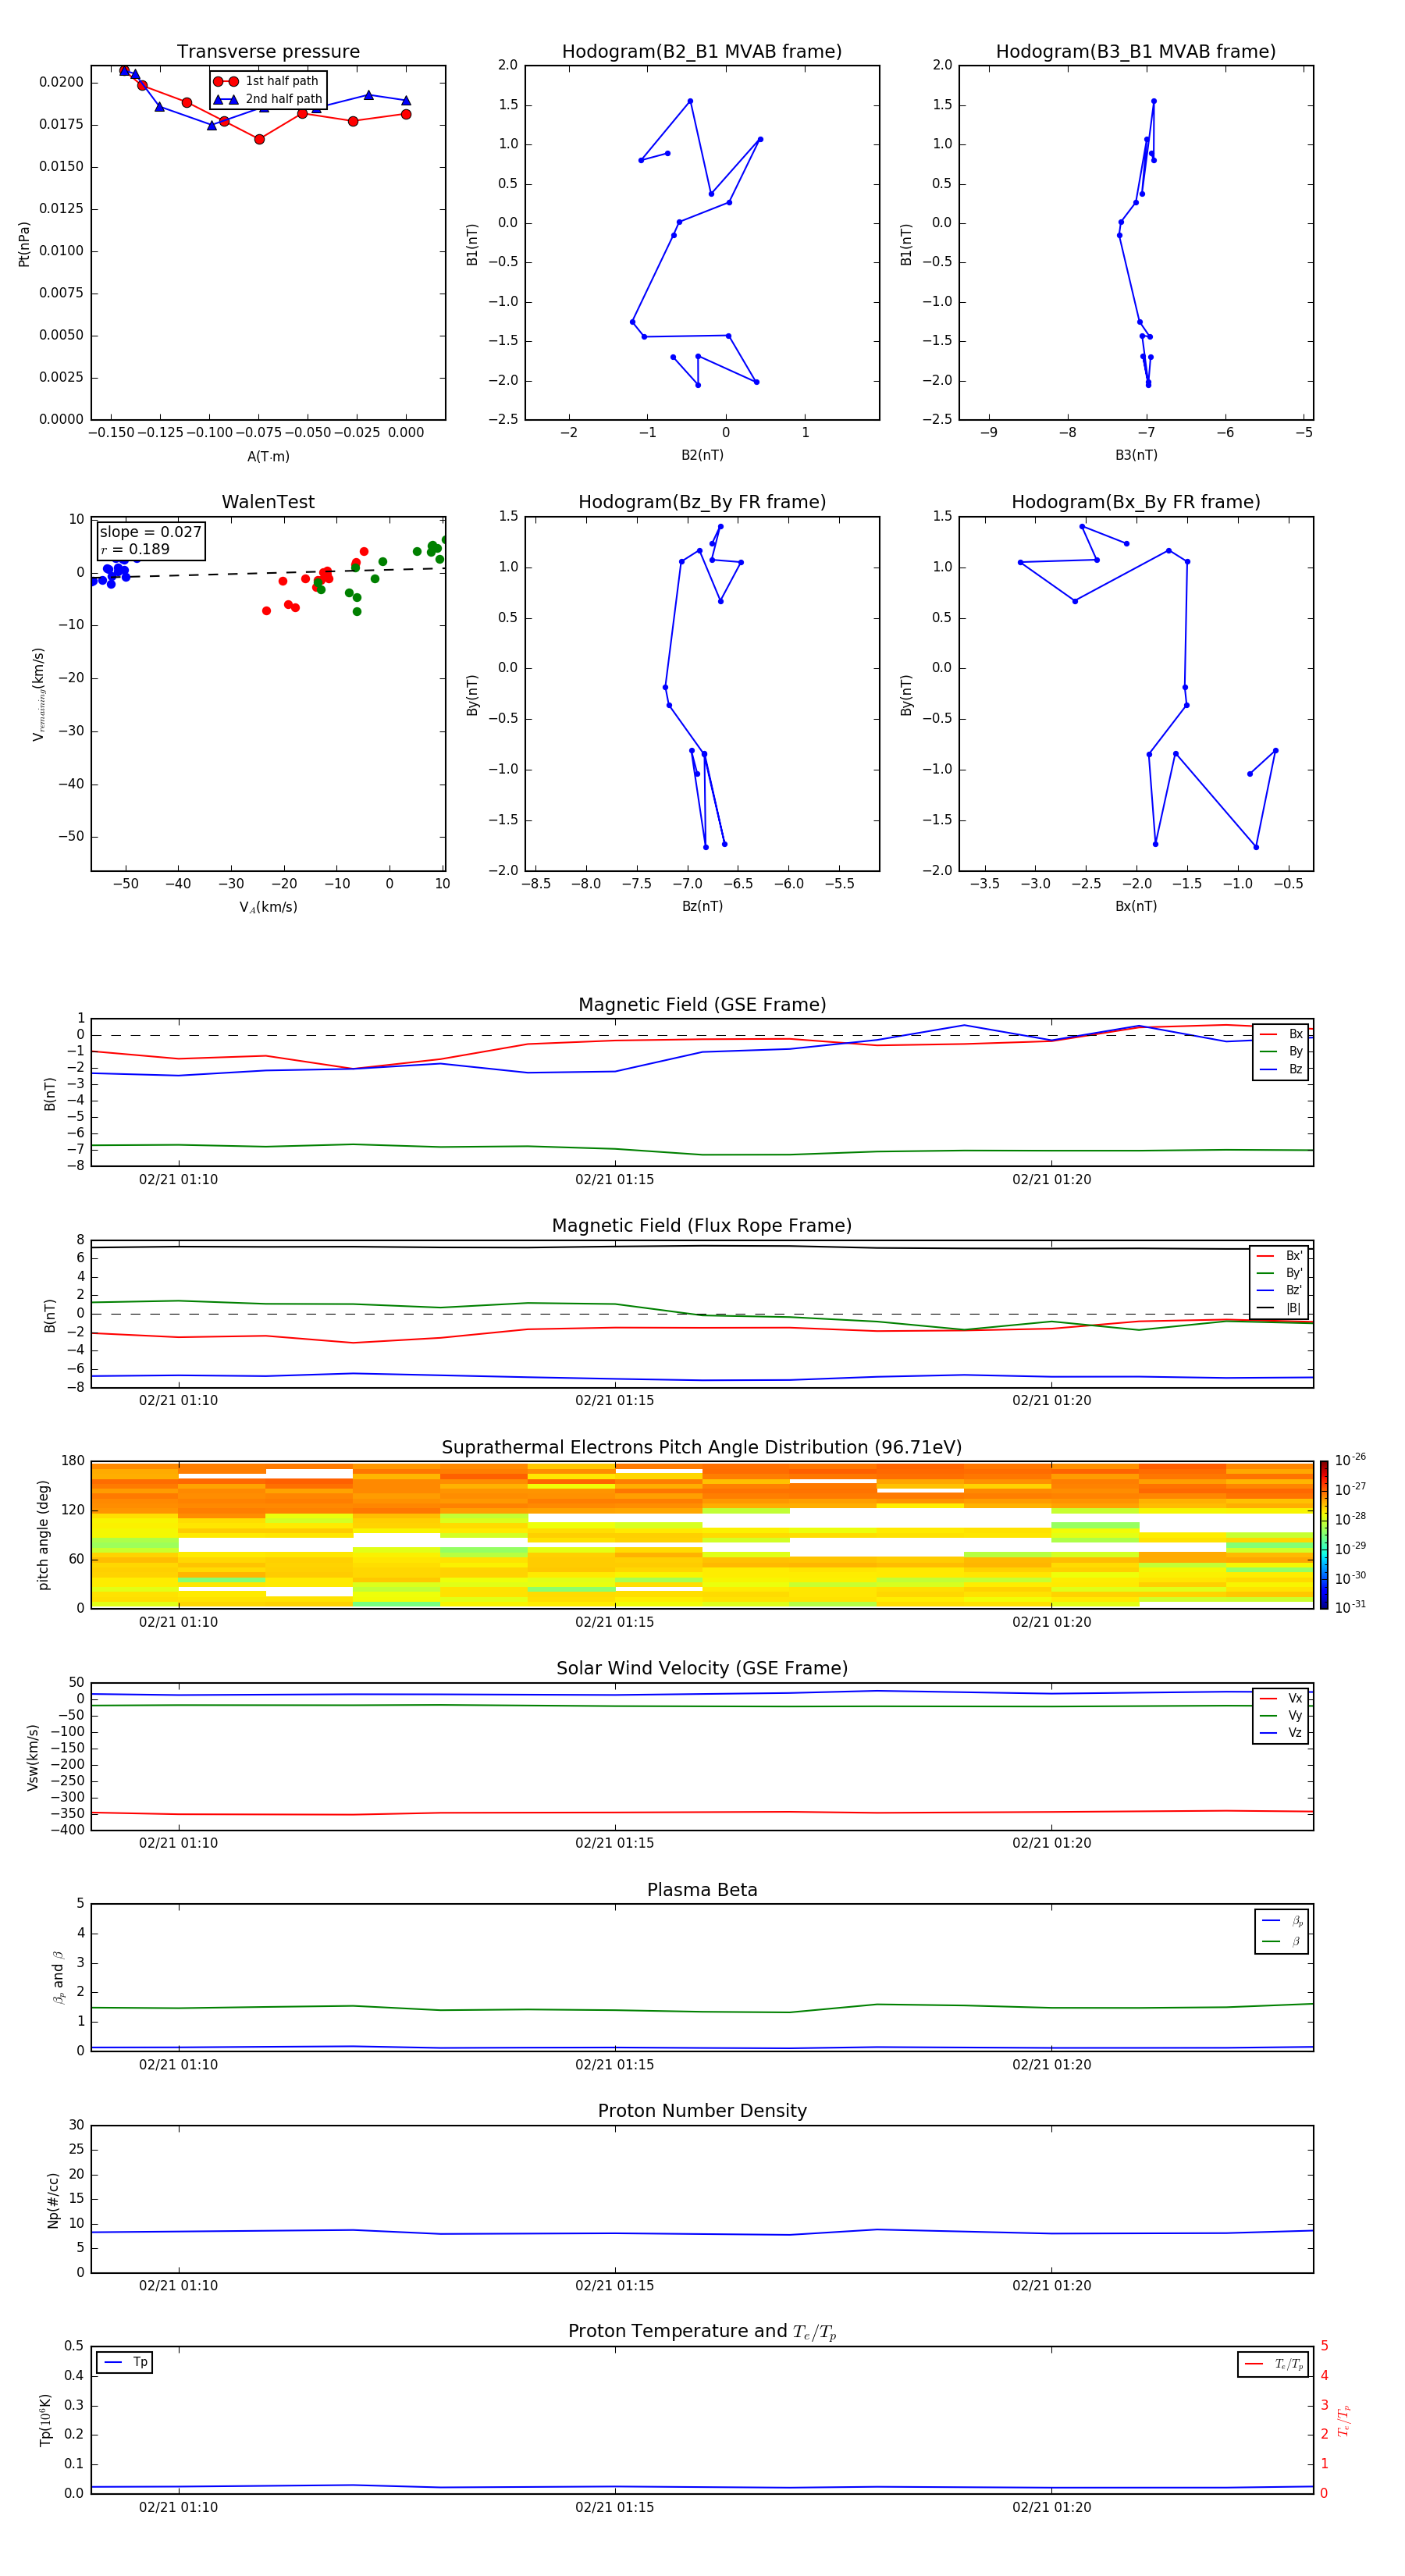The width and height of the screenshot is (1405, 2576).
Task: Click the "VA(km/s)" axis label on WalenTest
Action: pyautogui.click(x=268, y=907)
